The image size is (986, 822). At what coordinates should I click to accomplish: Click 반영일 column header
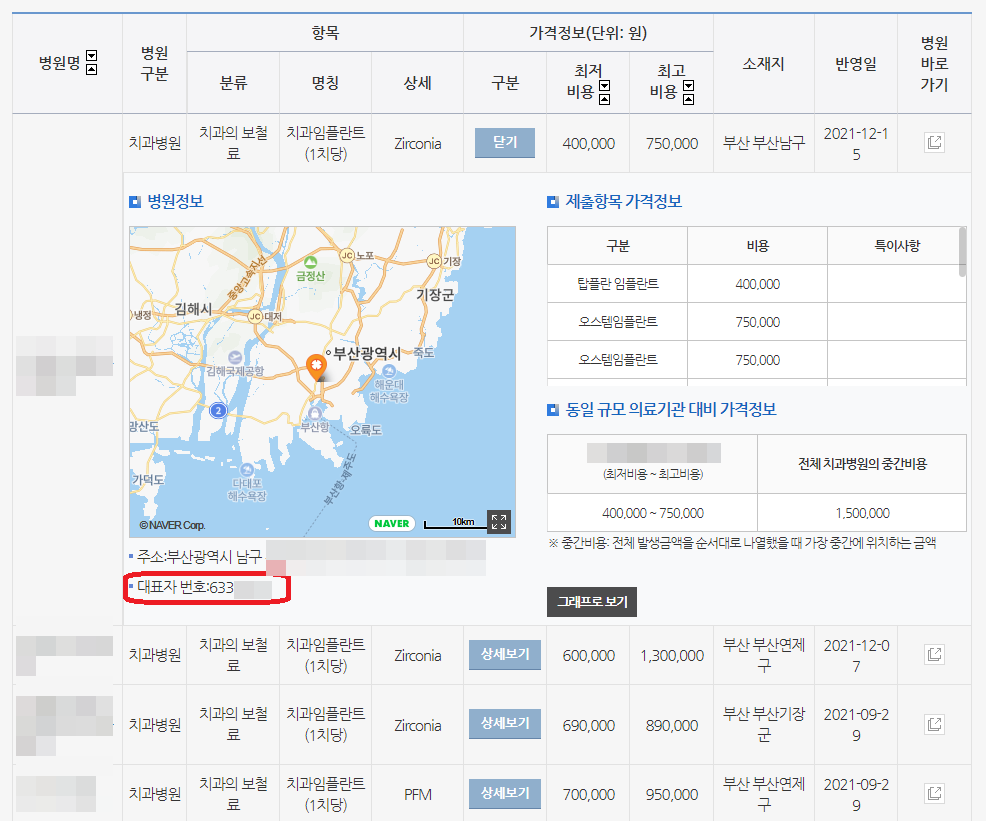pos(856,64)
